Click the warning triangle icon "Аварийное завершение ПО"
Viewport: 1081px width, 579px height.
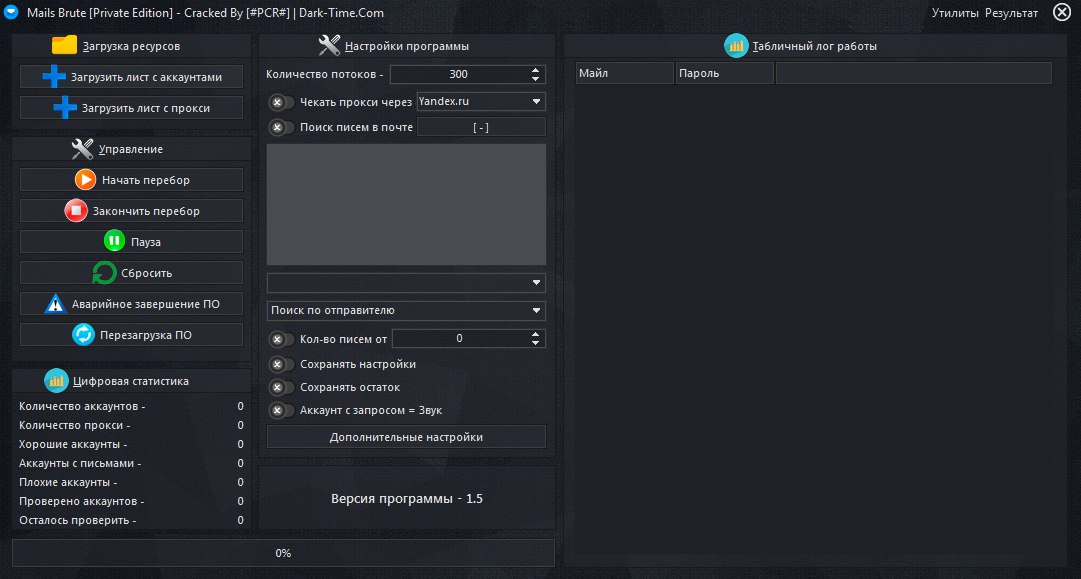point(56,304)
